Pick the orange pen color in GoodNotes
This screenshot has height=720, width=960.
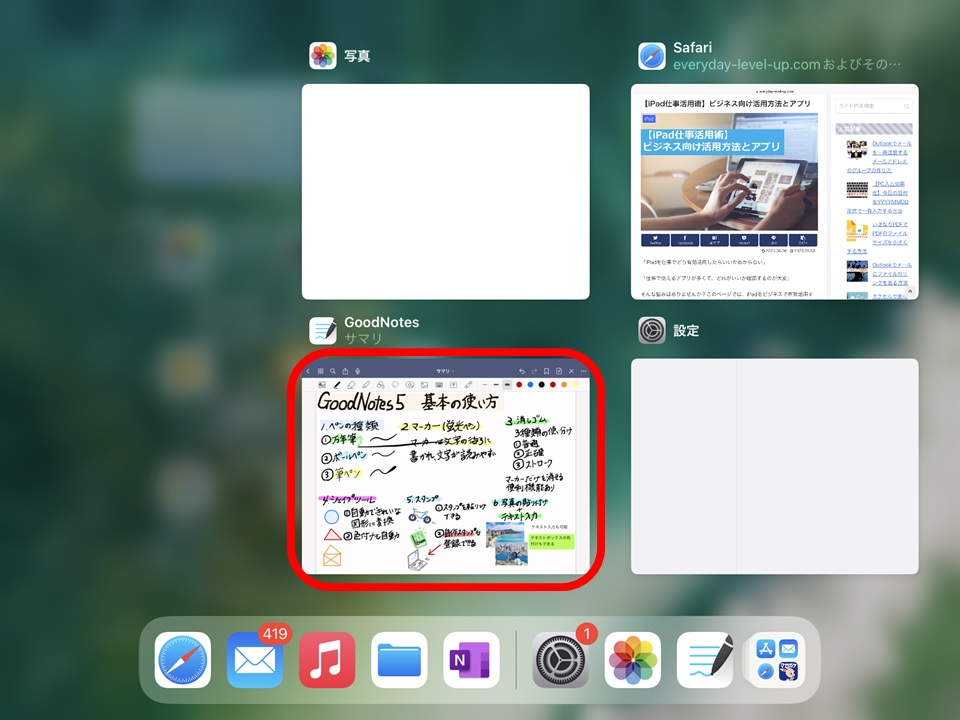coord(564,385)
